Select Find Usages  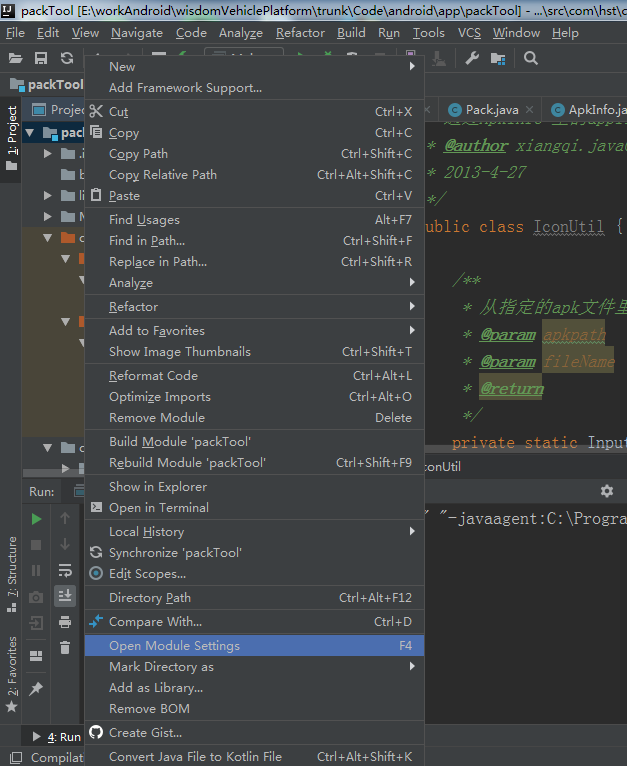click(x=254, y=220)
